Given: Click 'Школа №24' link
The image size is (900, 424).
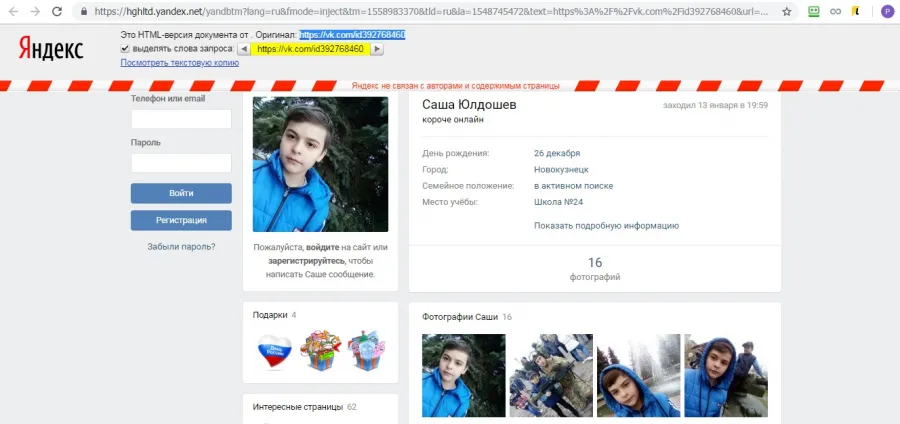Looking at the screenshot, I should [558, 202].
